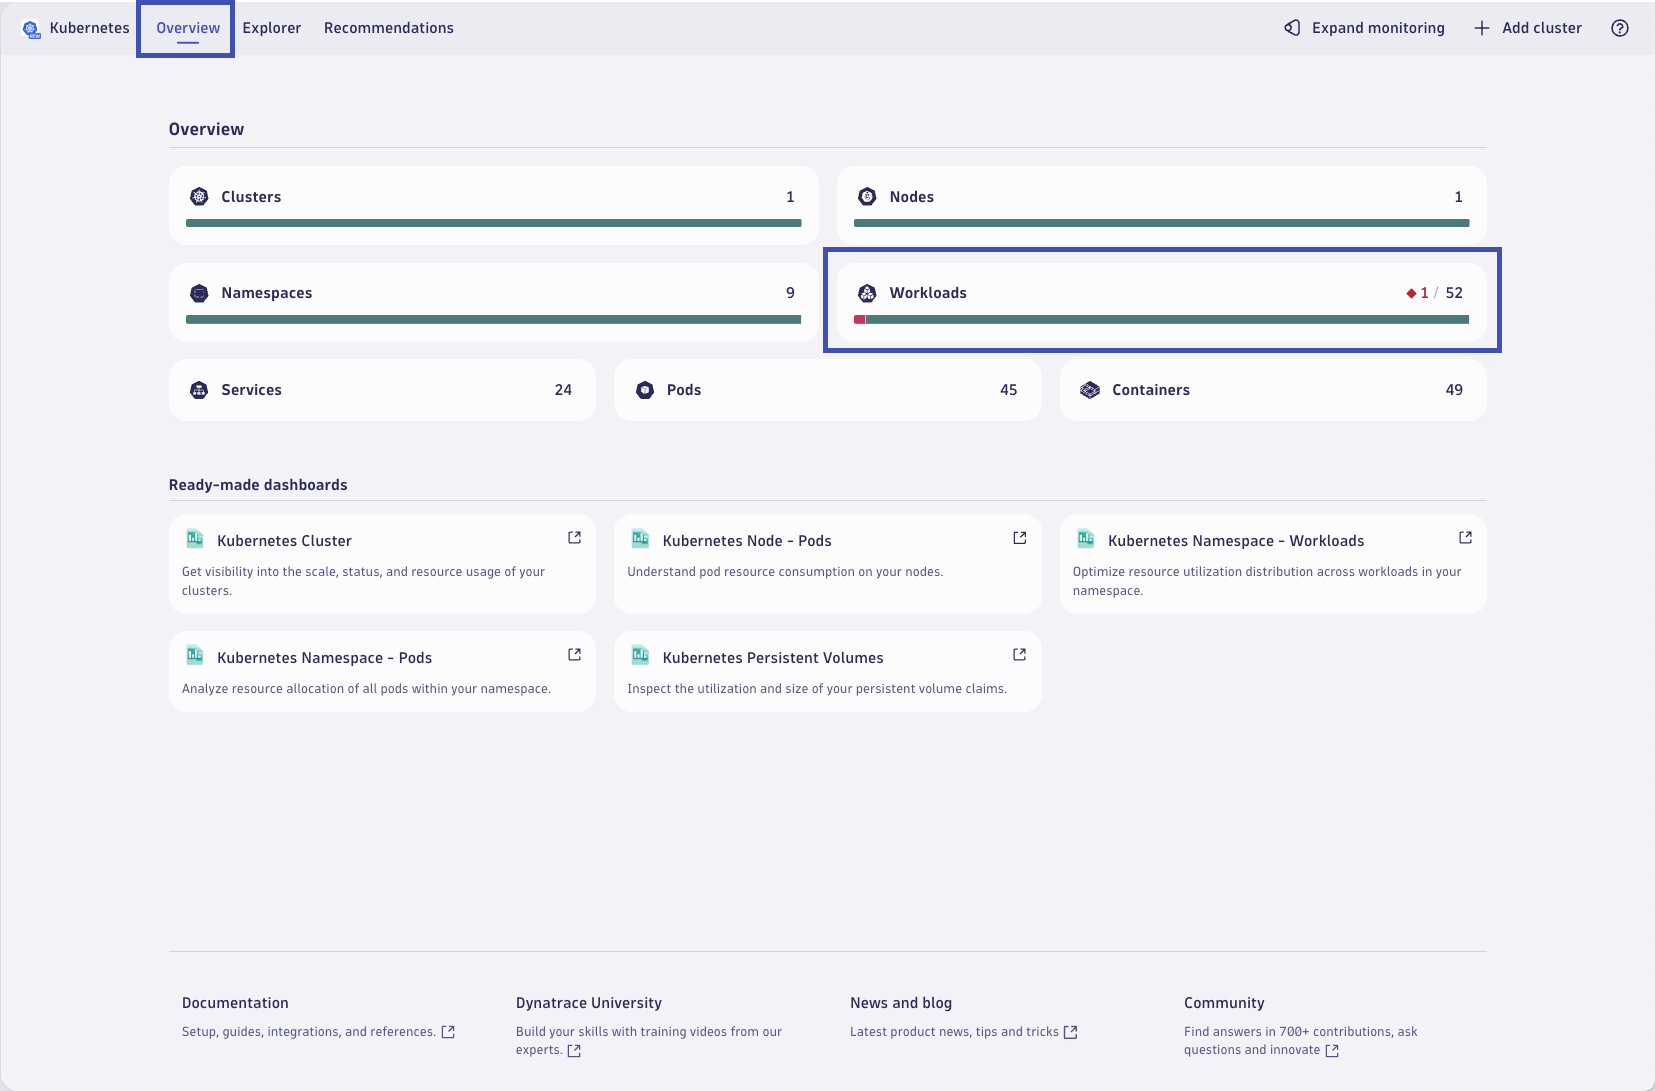Click the Services label
This screenshot has width=1655, height=1091.
[x=251, y=390]
